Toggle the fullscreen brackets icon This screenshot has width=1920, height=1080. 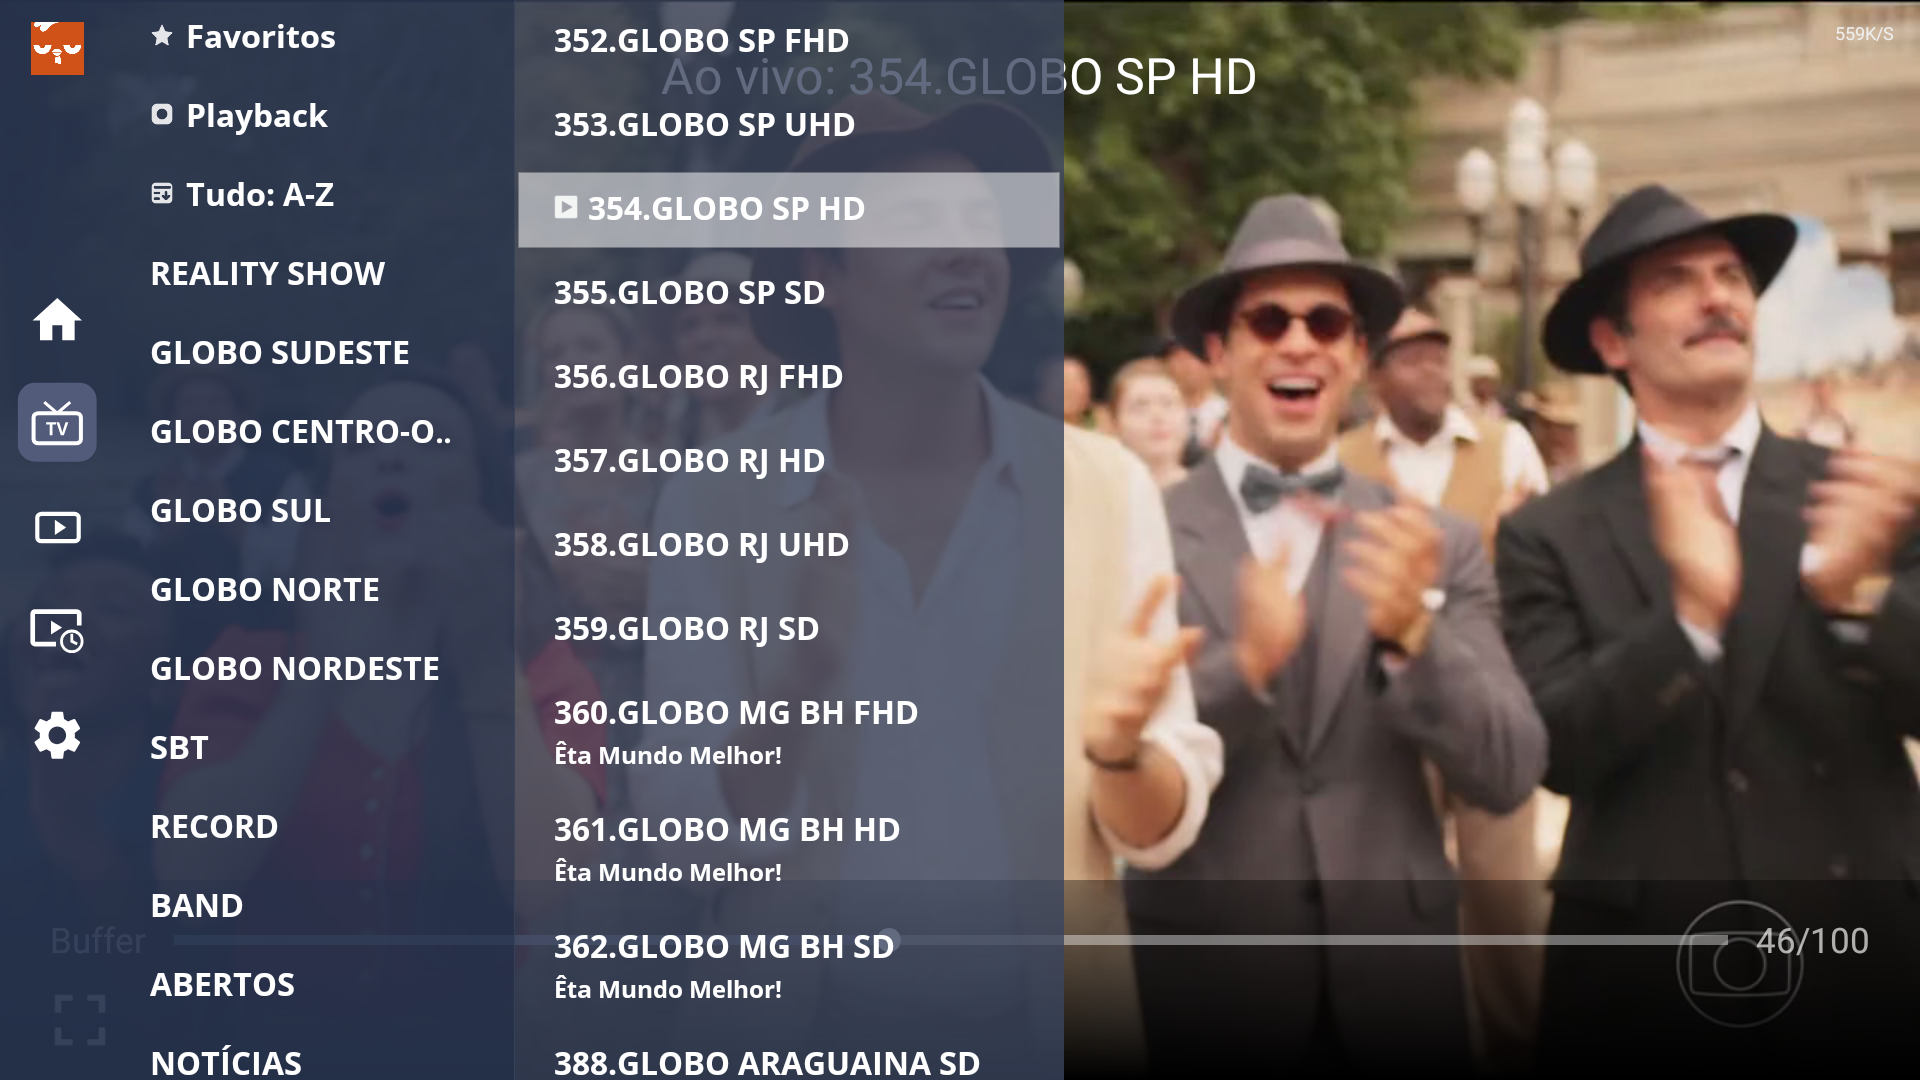coord(79,1019)
